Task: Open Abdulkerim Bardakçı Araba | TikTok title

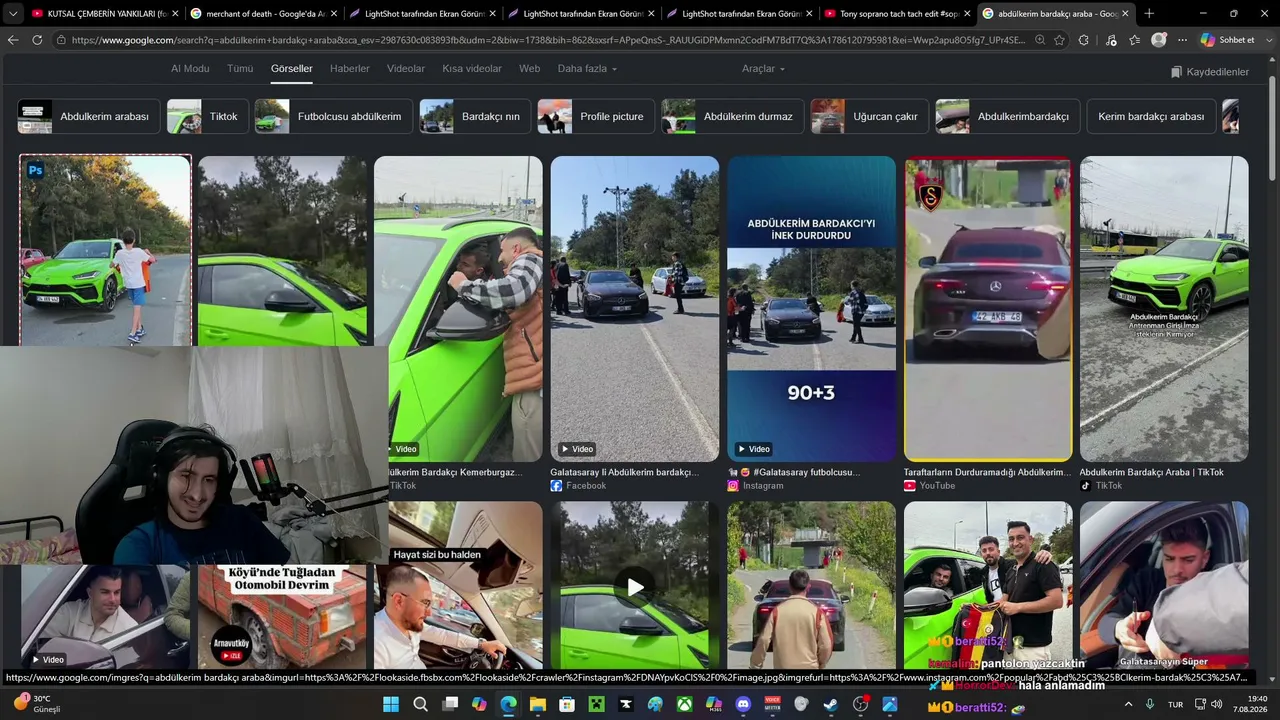Action: (x=1152, y=472)
